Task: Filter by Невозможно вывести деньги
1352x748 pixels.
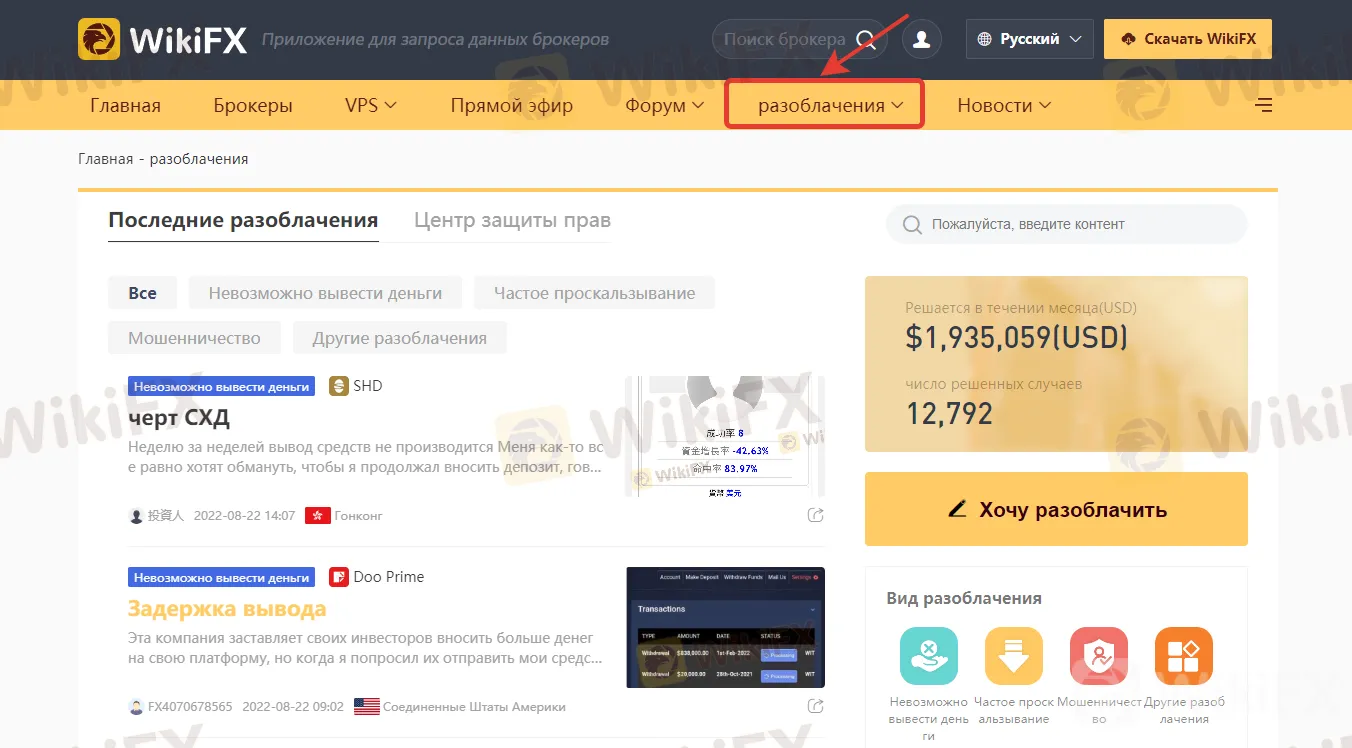Action: click(325, 293)
